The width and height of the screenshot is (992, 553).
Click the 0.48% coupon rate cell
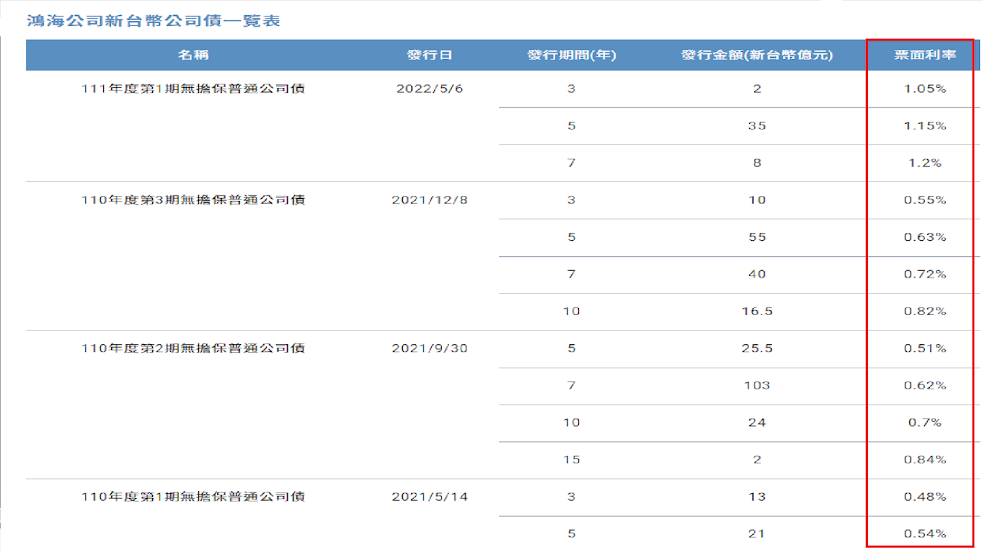click(925, 497)
